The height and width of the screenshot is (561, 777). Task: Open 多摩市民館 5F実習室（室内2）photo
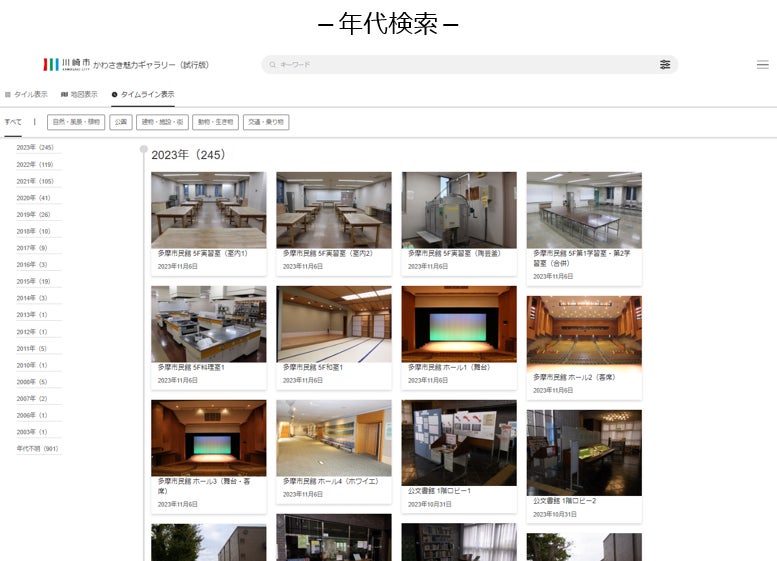[334, 210]
